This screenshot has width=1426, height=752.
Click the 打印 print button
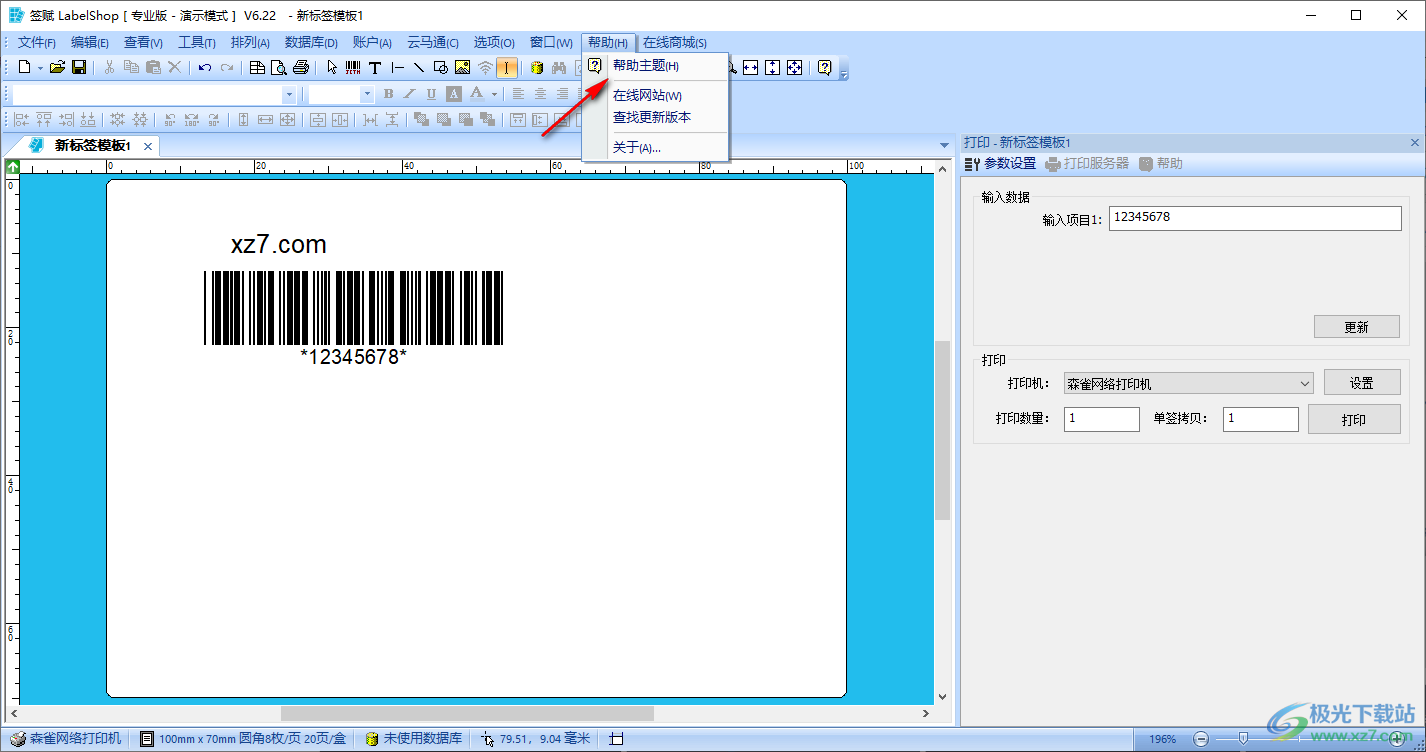(1354, 419)
